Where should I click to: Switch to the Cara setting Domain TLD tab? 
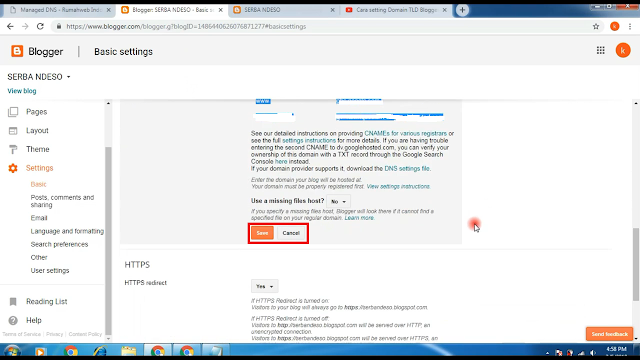click(396, 10)
